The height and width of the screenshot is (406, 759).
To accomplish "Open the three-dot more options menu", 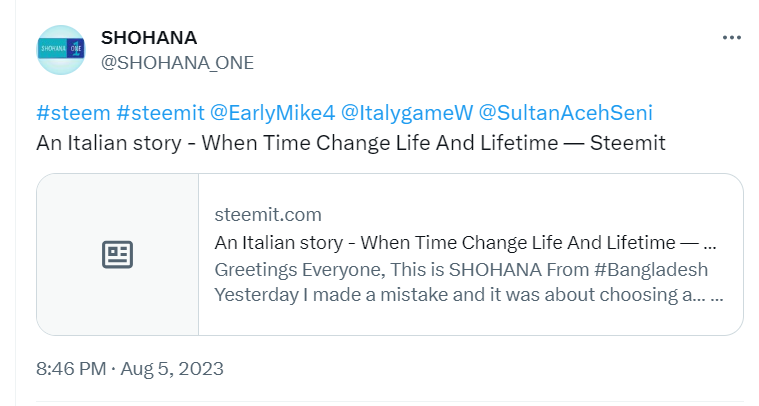I will [731, 38].
